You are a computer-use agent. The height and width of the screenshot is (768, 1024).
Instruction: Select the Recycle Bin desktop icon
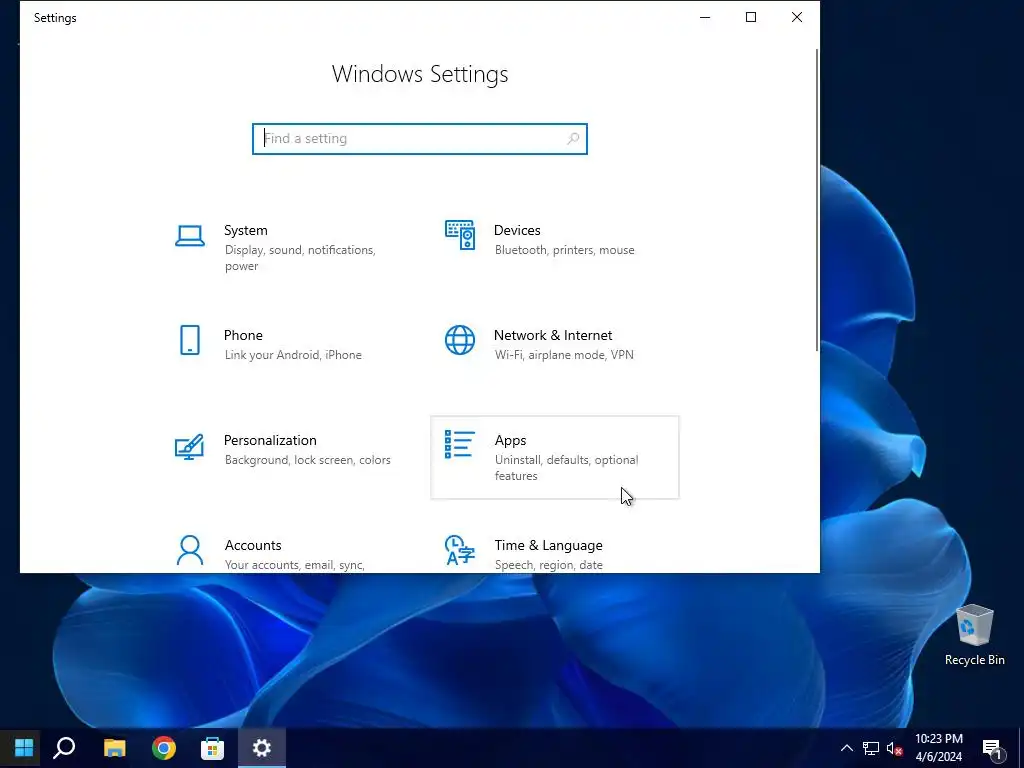pos(974,635)
